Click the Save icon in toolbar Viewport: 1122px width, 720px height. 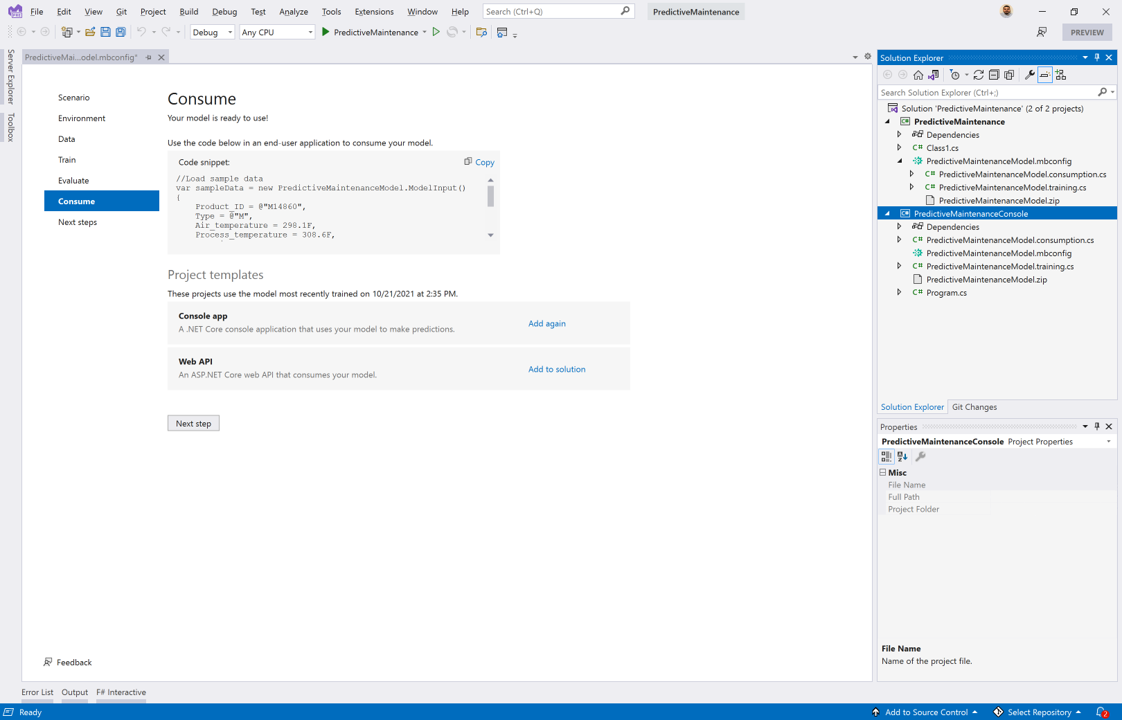tap(105, 32)
